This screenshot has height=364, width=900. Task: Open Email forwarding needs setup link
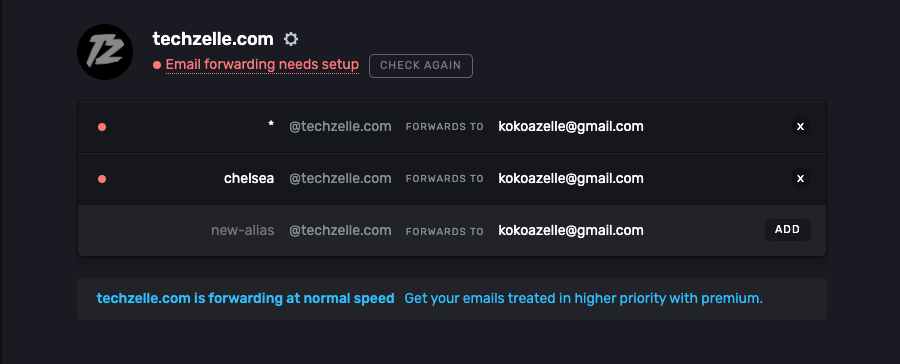tap(262, 64)
